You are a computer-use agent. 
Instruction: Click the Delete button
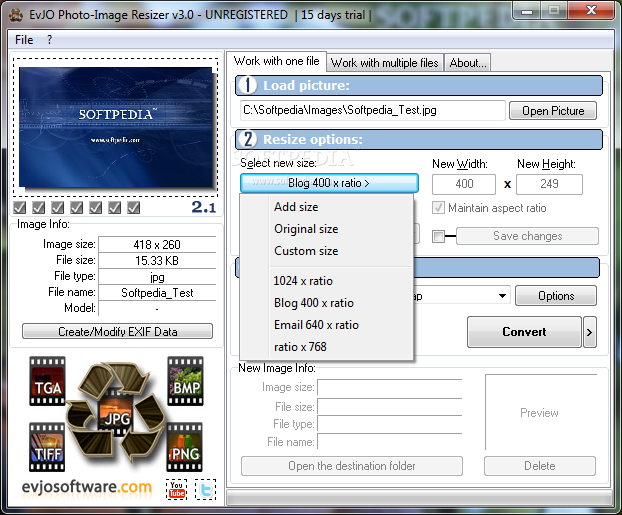pos(540,466)
